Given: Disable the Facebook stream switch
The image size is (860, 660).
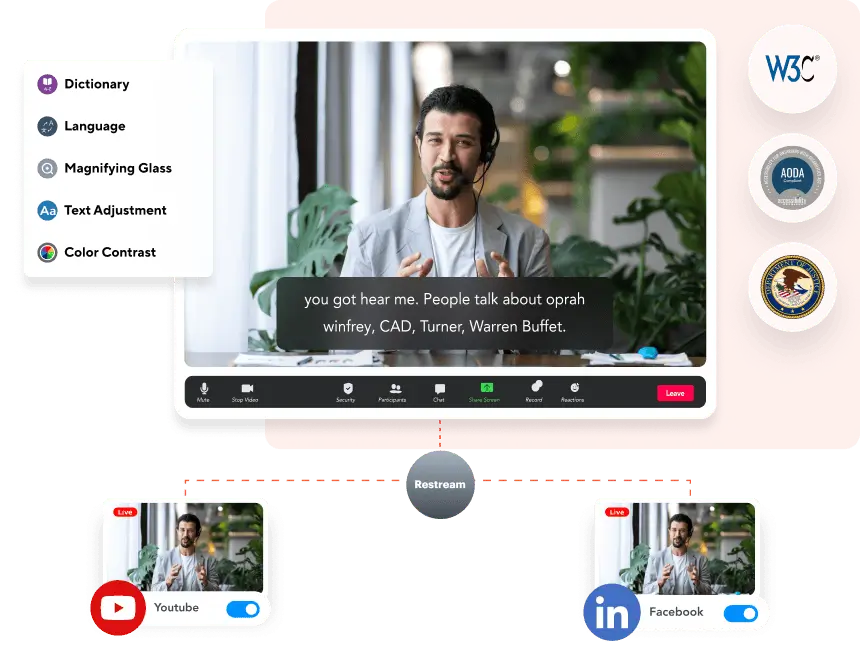Looking at the screenshot, I should [x=741, y=613].
